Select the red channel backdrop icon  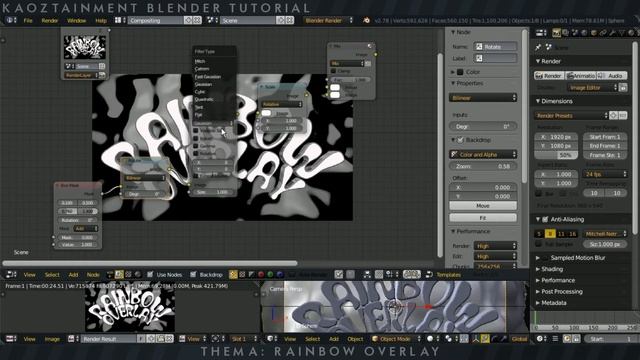pos(261,275)
